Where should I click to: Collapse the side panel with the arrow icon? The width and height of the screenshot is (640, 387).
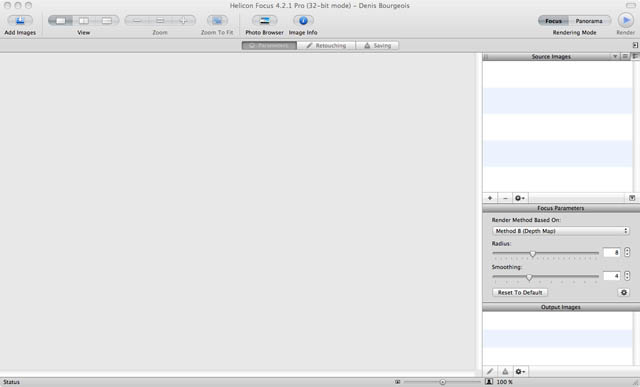pos(635,45)
